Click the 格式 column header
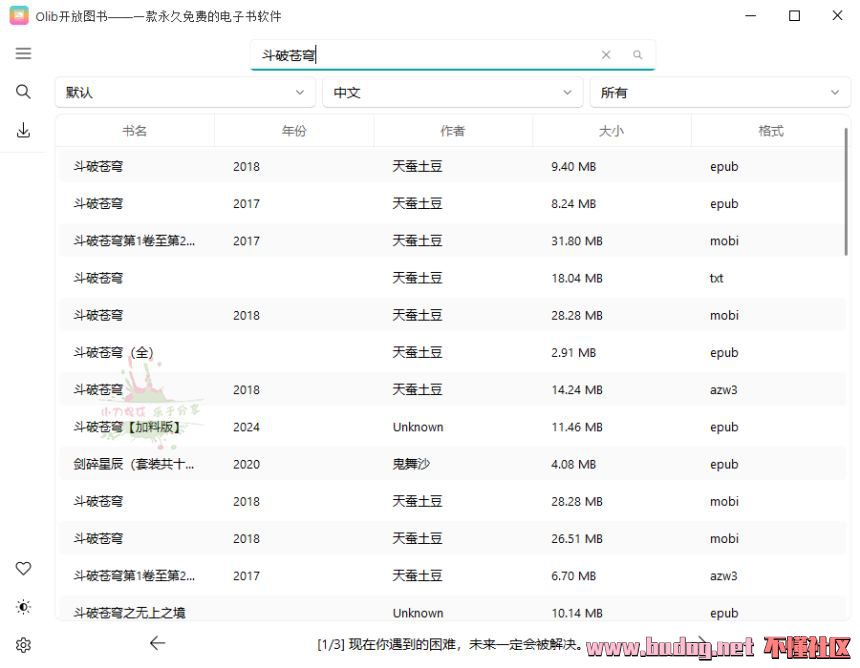The image size is (860, 668). click(771, 131)
